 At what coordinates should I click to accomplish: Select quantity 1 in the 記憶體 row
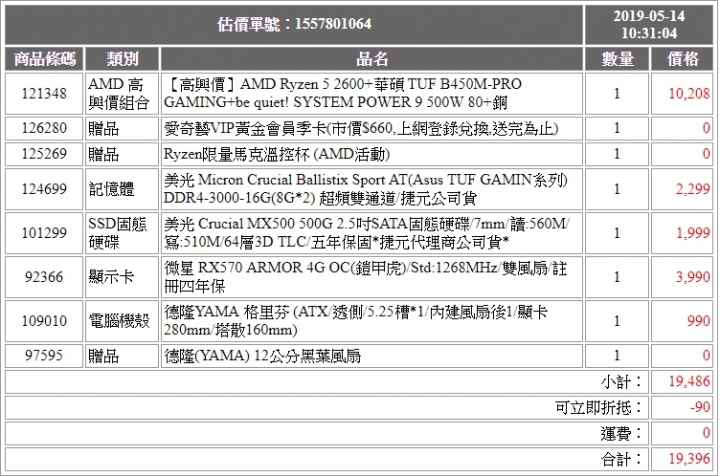(x=617, y=189)
